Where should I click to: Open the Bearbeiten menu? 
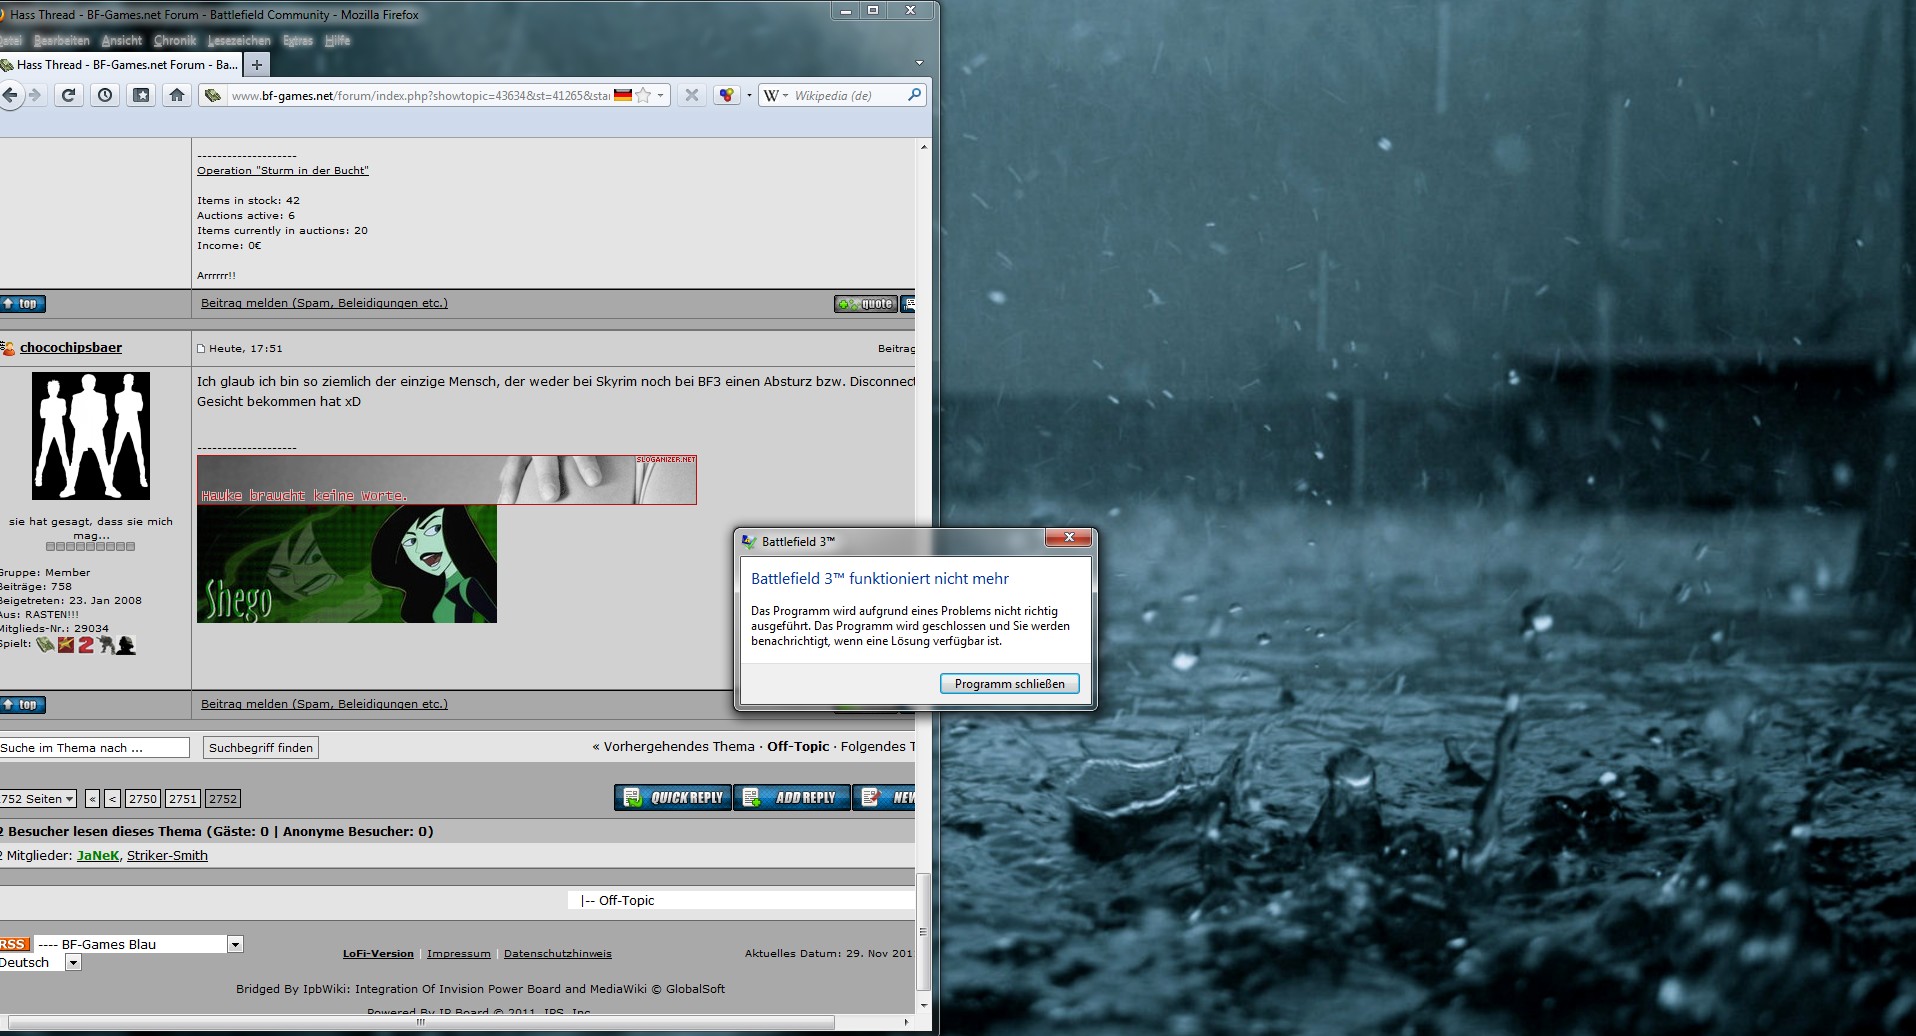click(x=62, y=40)
